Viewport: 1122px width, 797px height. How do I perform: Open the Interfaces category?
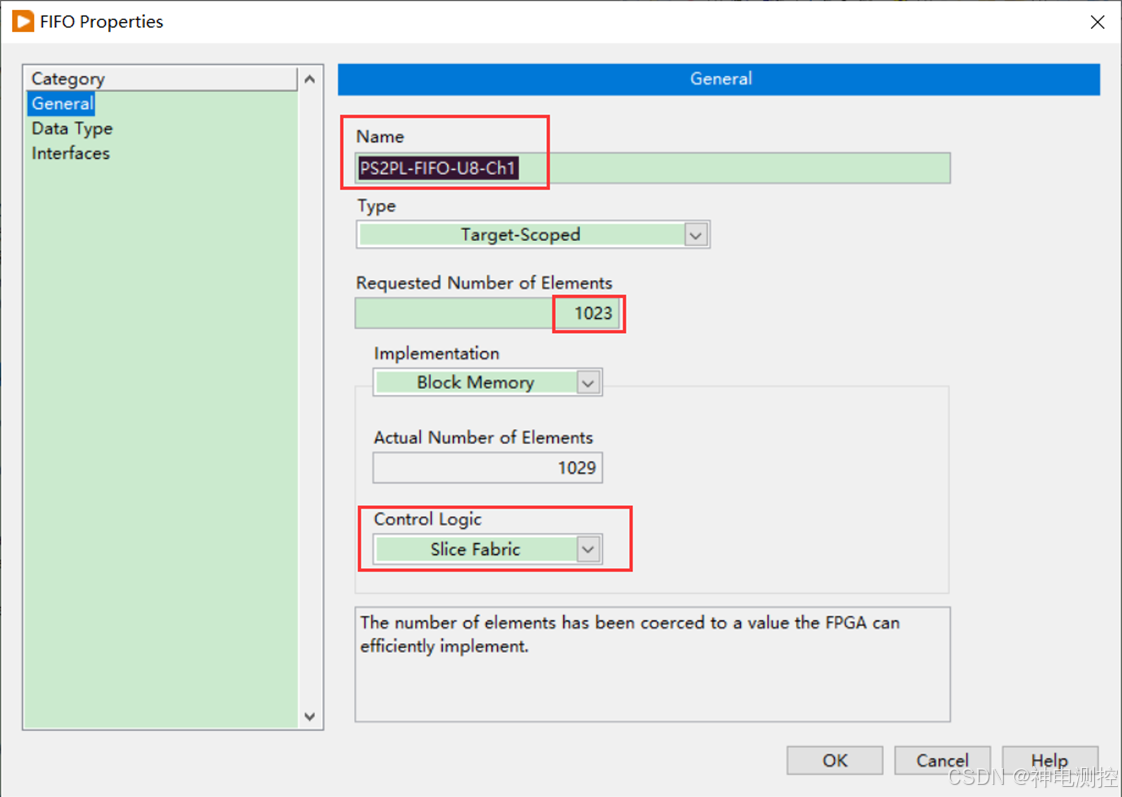coord(70,153)
